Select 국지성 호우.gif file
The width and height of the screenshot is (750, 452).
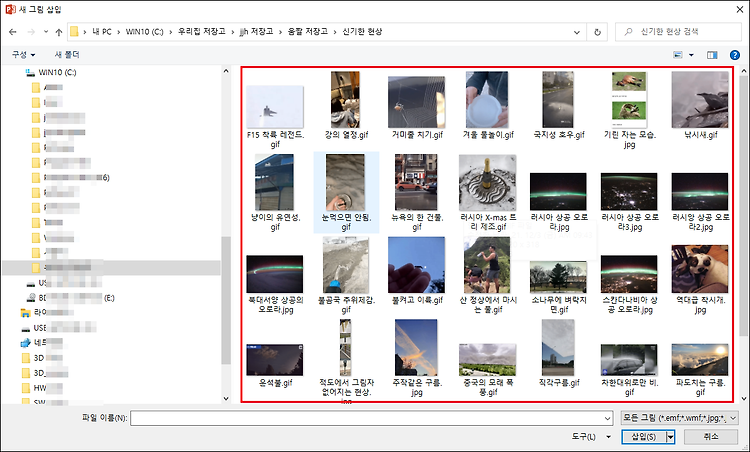click(x=559, y=106)
